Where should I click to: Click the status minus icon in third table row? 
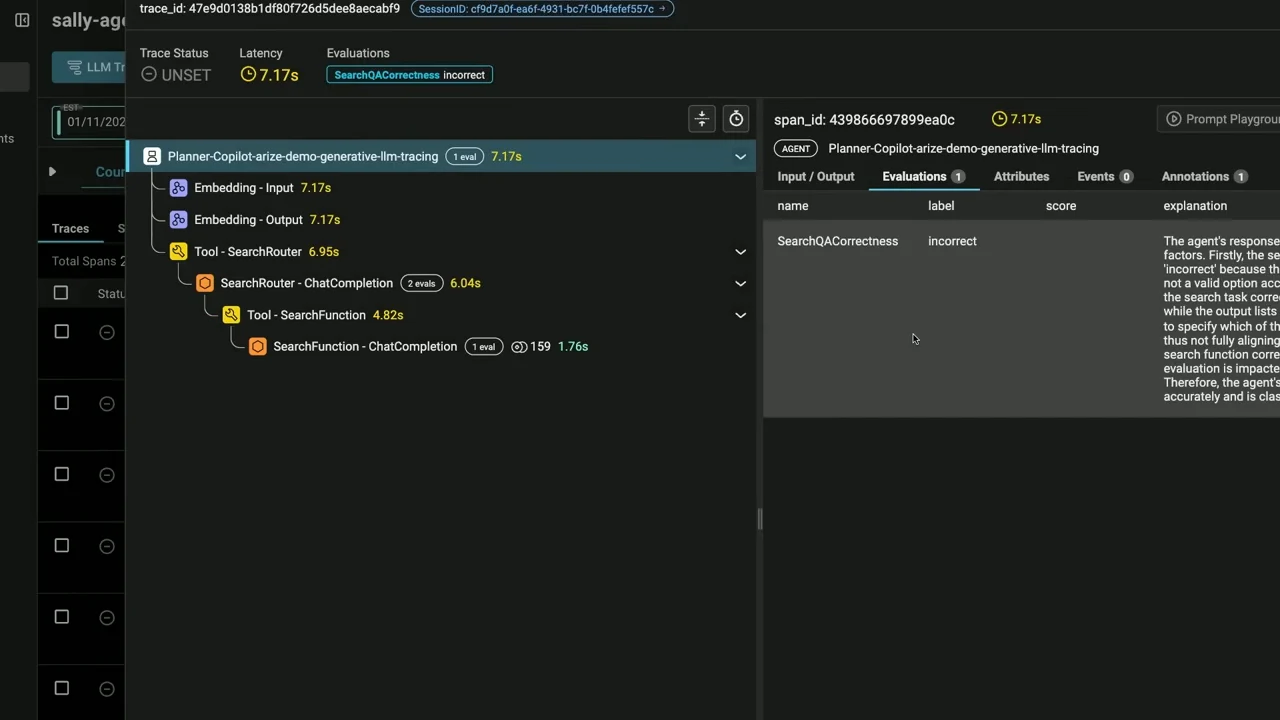107,475
